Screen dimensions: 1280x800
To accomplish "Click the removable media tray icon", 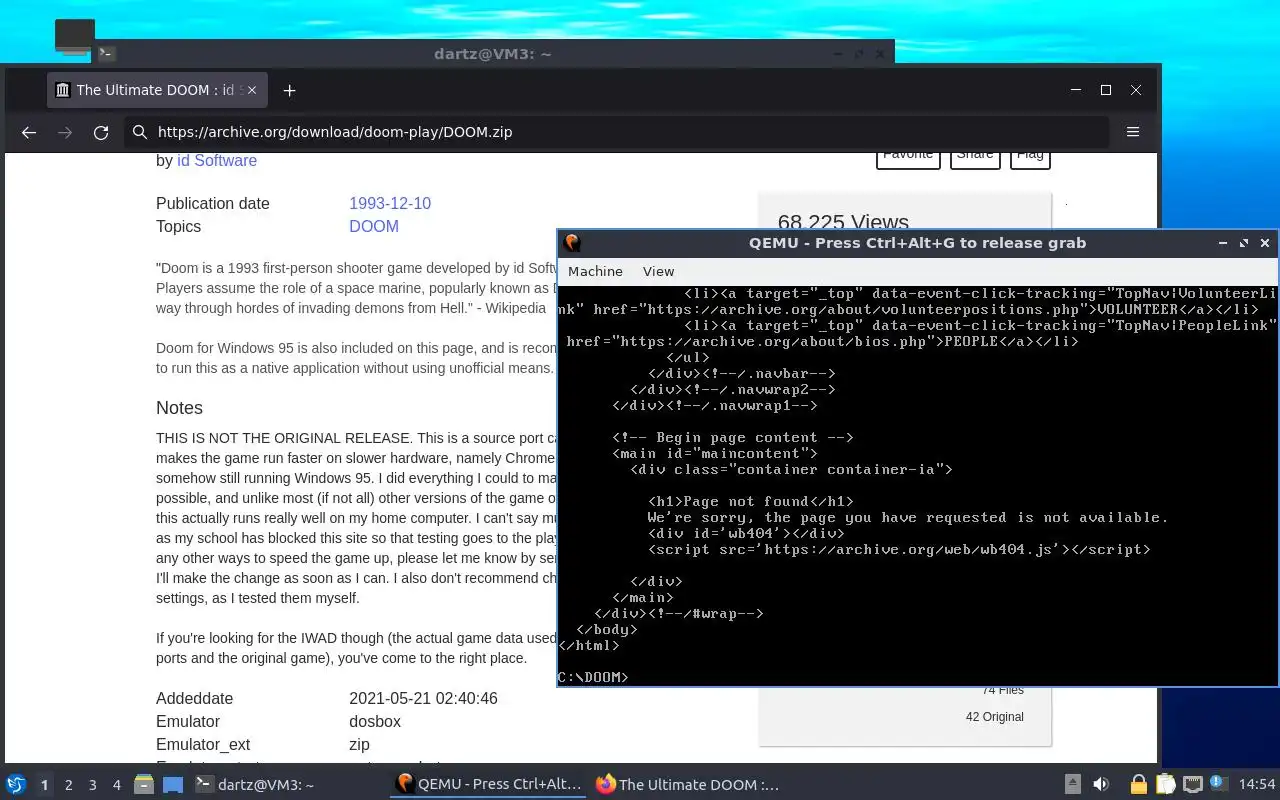I will (1072, 785).
